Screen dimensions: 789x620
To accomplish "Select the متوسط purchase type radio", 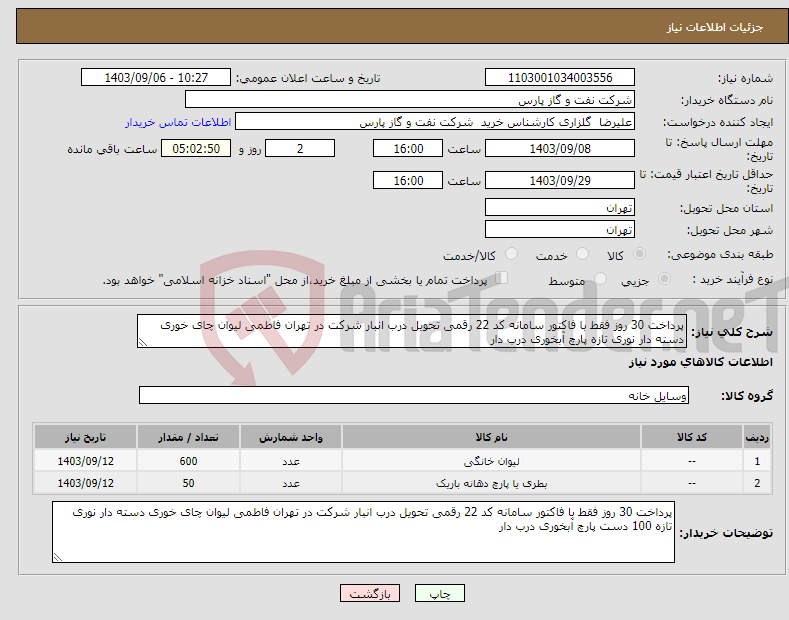I will 600,279.
